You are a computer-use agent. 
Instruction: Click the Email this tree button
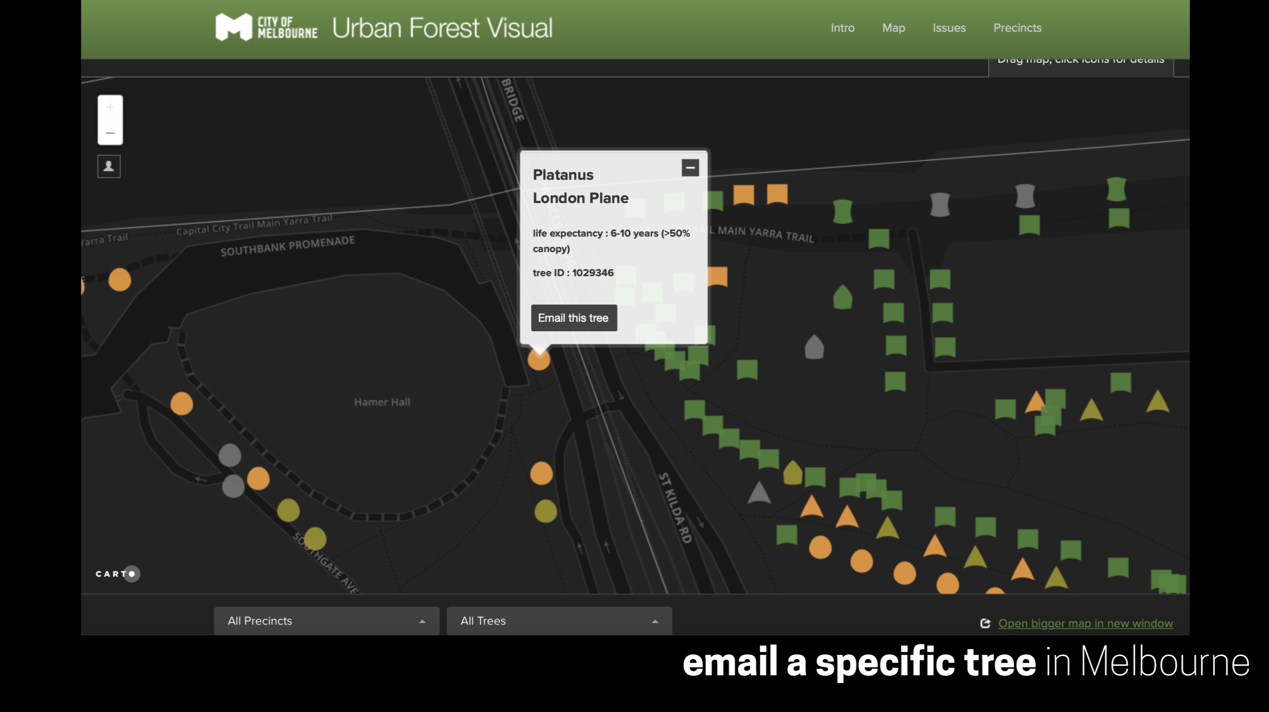[574, 318]
